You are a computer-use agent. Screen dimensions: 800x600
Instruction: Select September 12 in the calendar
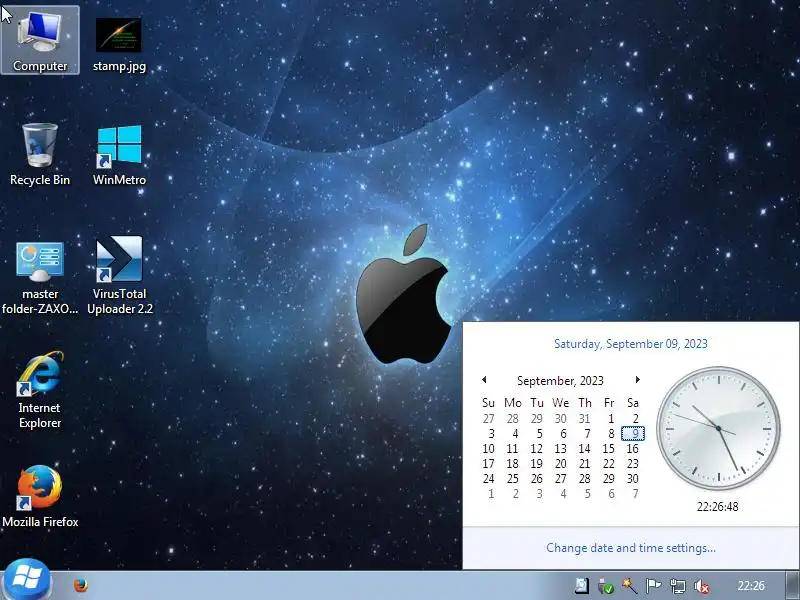click(536, 448)
